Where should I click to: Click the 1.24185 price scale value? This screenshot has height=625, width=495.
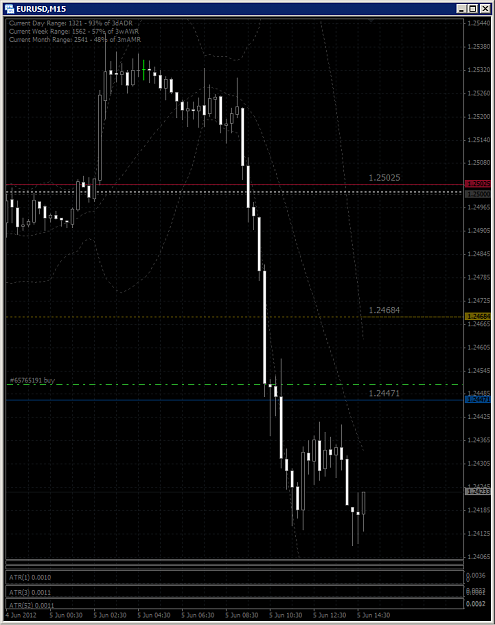(x=479, y=510)
